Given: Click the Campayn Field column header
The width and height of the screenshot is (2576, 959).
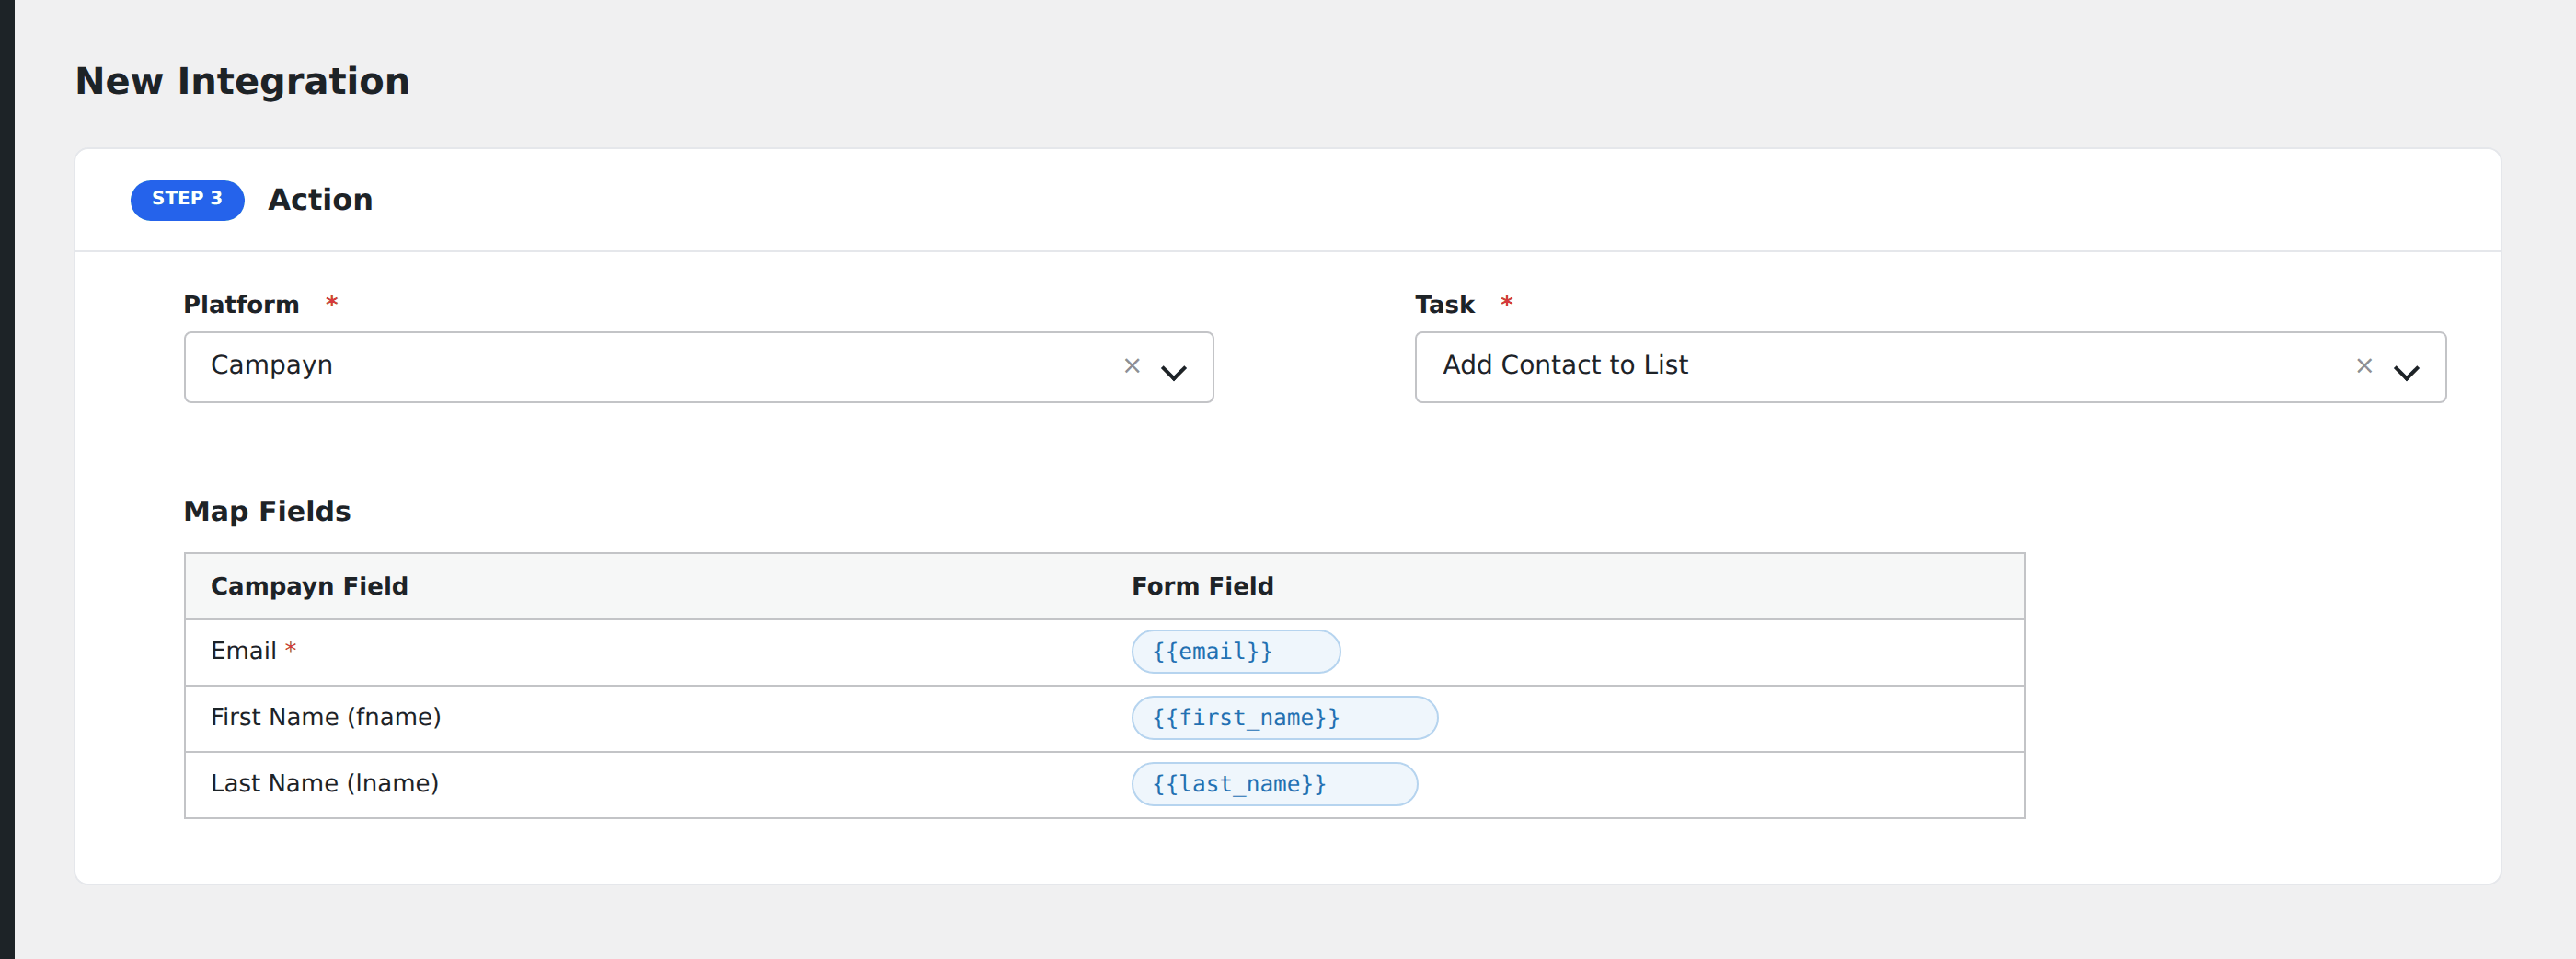Looking at the screenshot, I should pyautogui.click(x=309, y=586).
